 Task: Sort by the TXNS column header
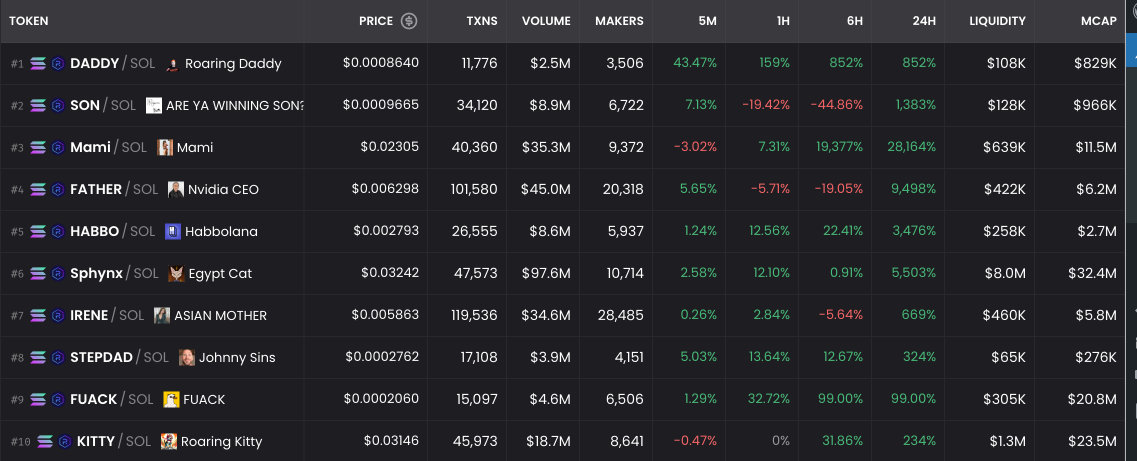[x=482, y=21]
